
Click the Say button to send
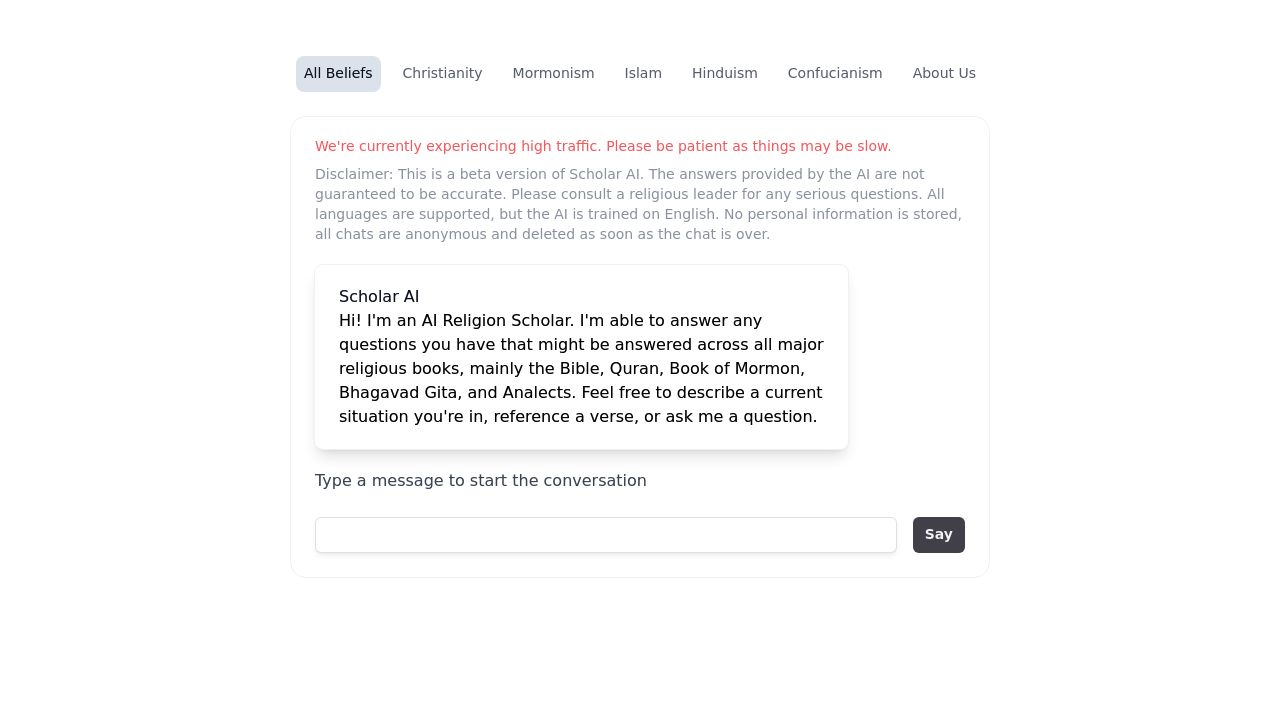pos(939,535)
